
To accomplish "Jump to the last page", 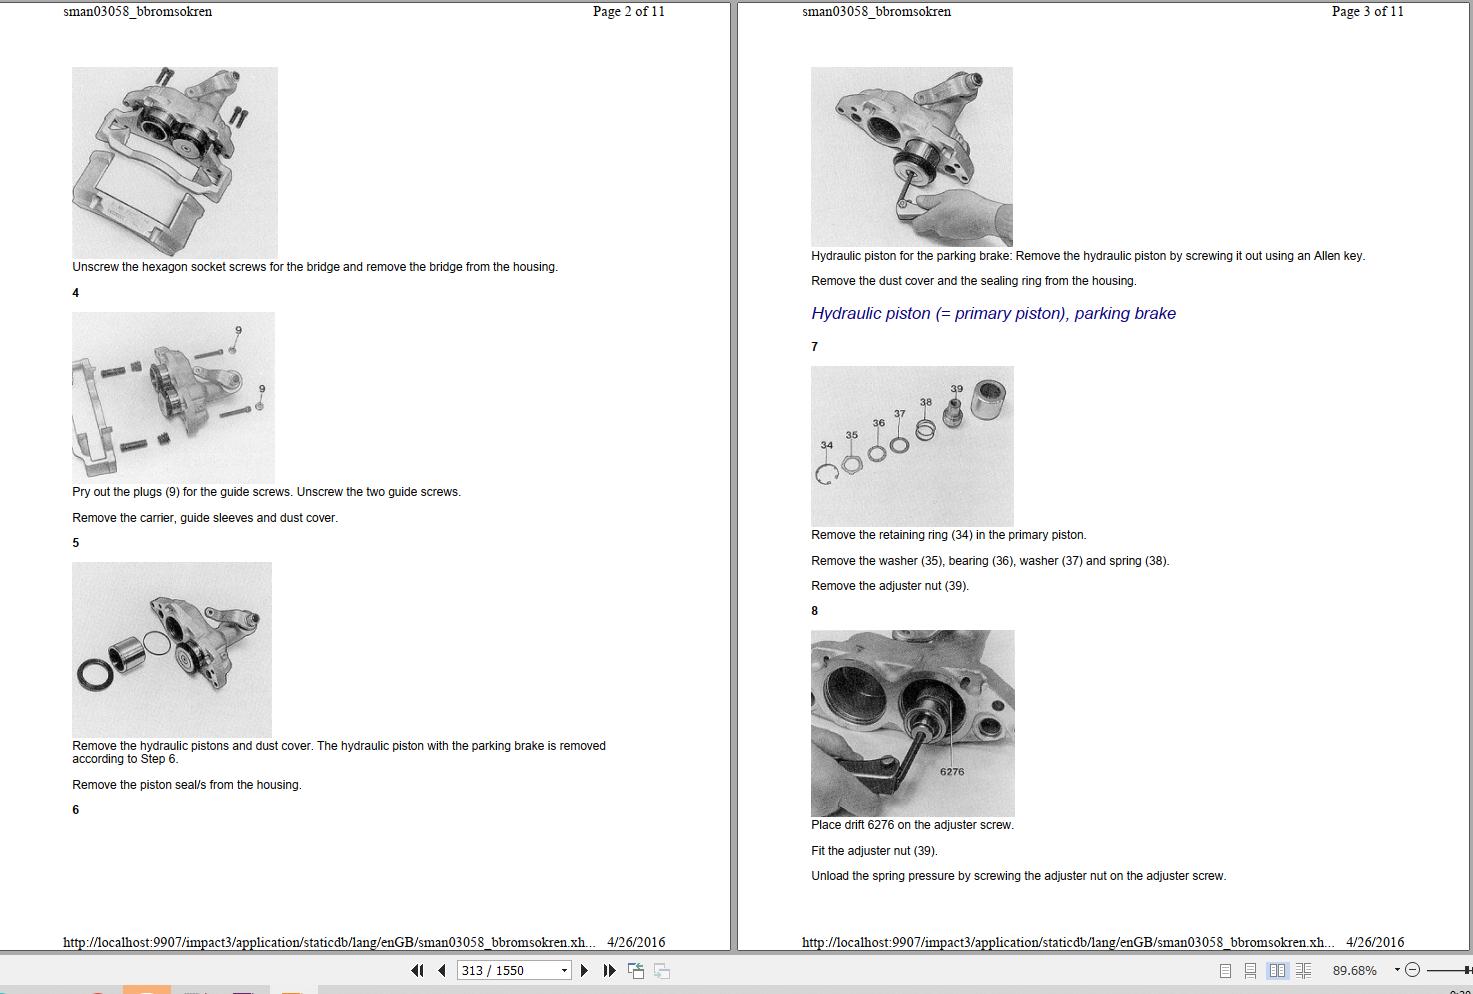I will 609,970.
